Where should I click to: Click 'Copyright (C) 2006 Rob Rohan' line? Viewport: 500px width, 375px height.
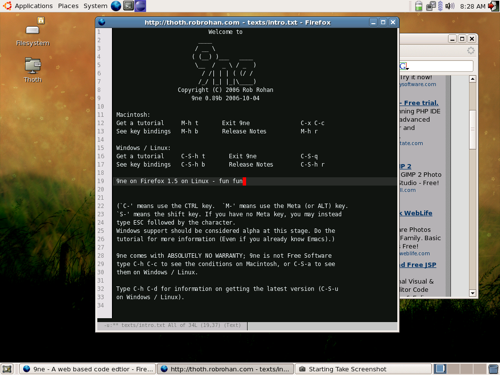(225, 90)
